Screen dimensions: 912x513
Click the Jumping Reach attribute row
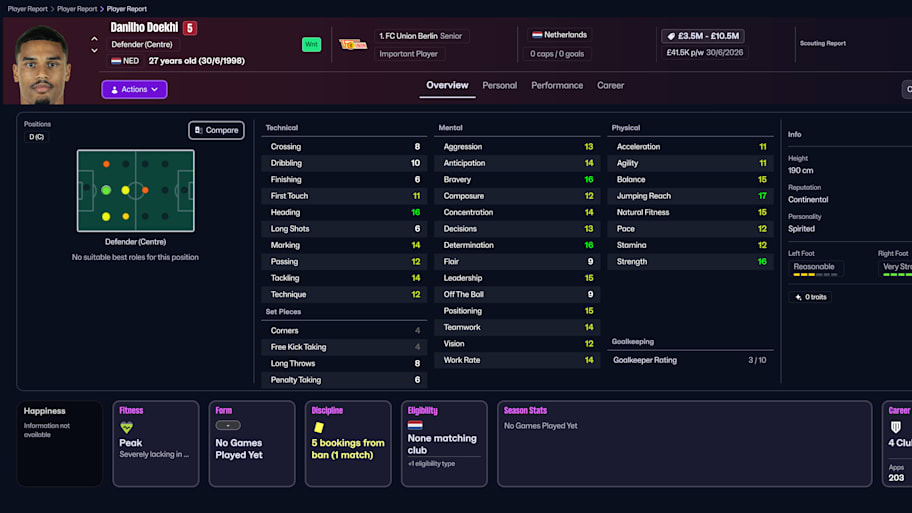pyautogui.click(x=690, y=196)
